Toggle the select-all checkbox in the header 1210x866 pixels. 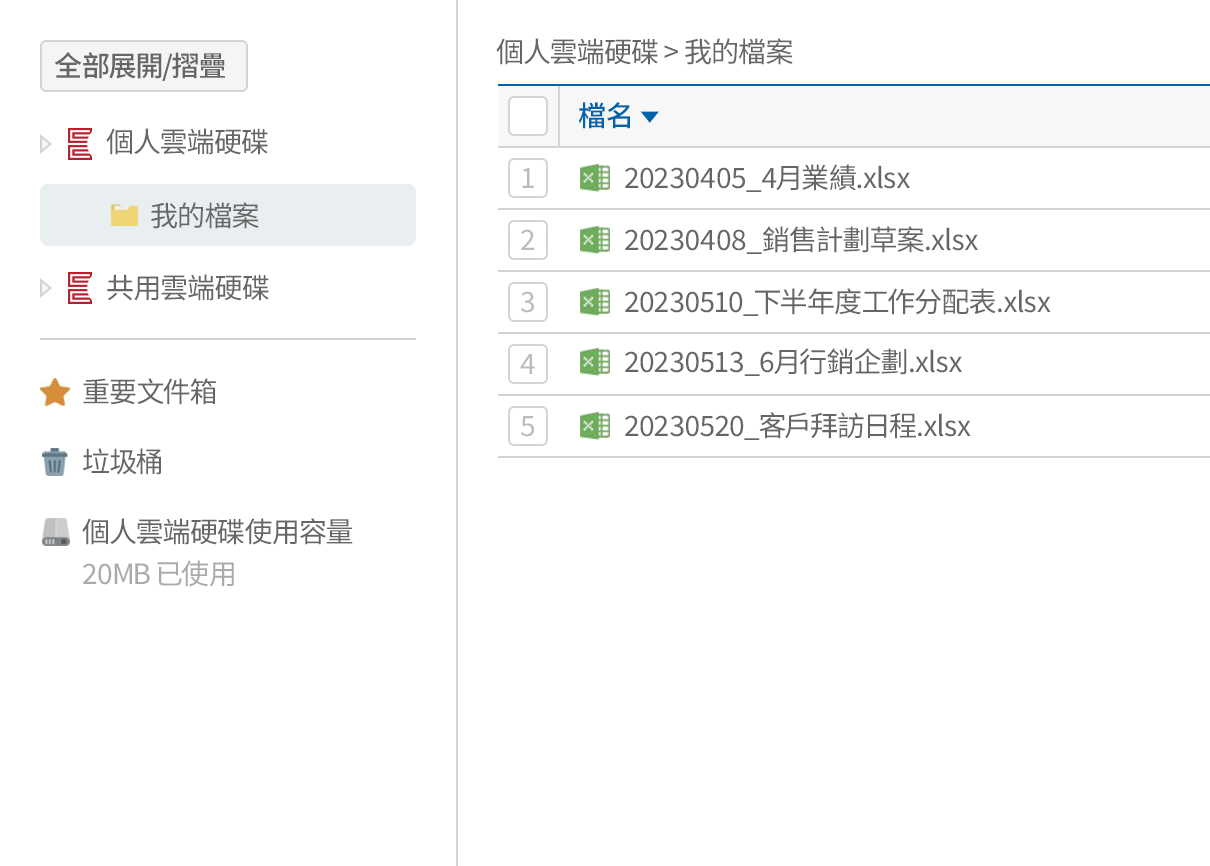coord(528,116)
